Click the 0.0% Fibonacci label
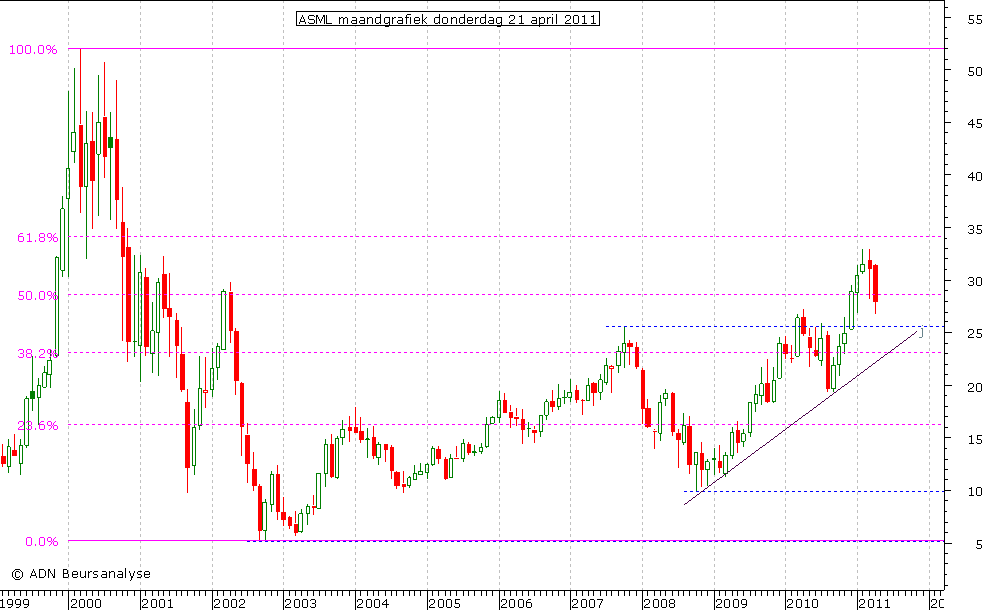The image size is (985, 610). click(x=41, y=542)
